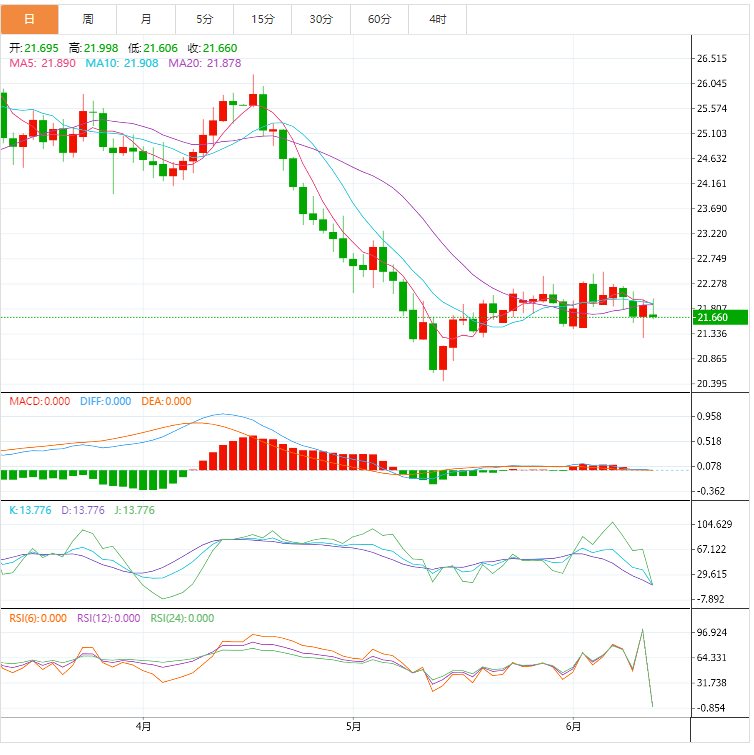Click the K:13.776 indicator label
This screenshot has width=754, height=755.
[30, 510]
